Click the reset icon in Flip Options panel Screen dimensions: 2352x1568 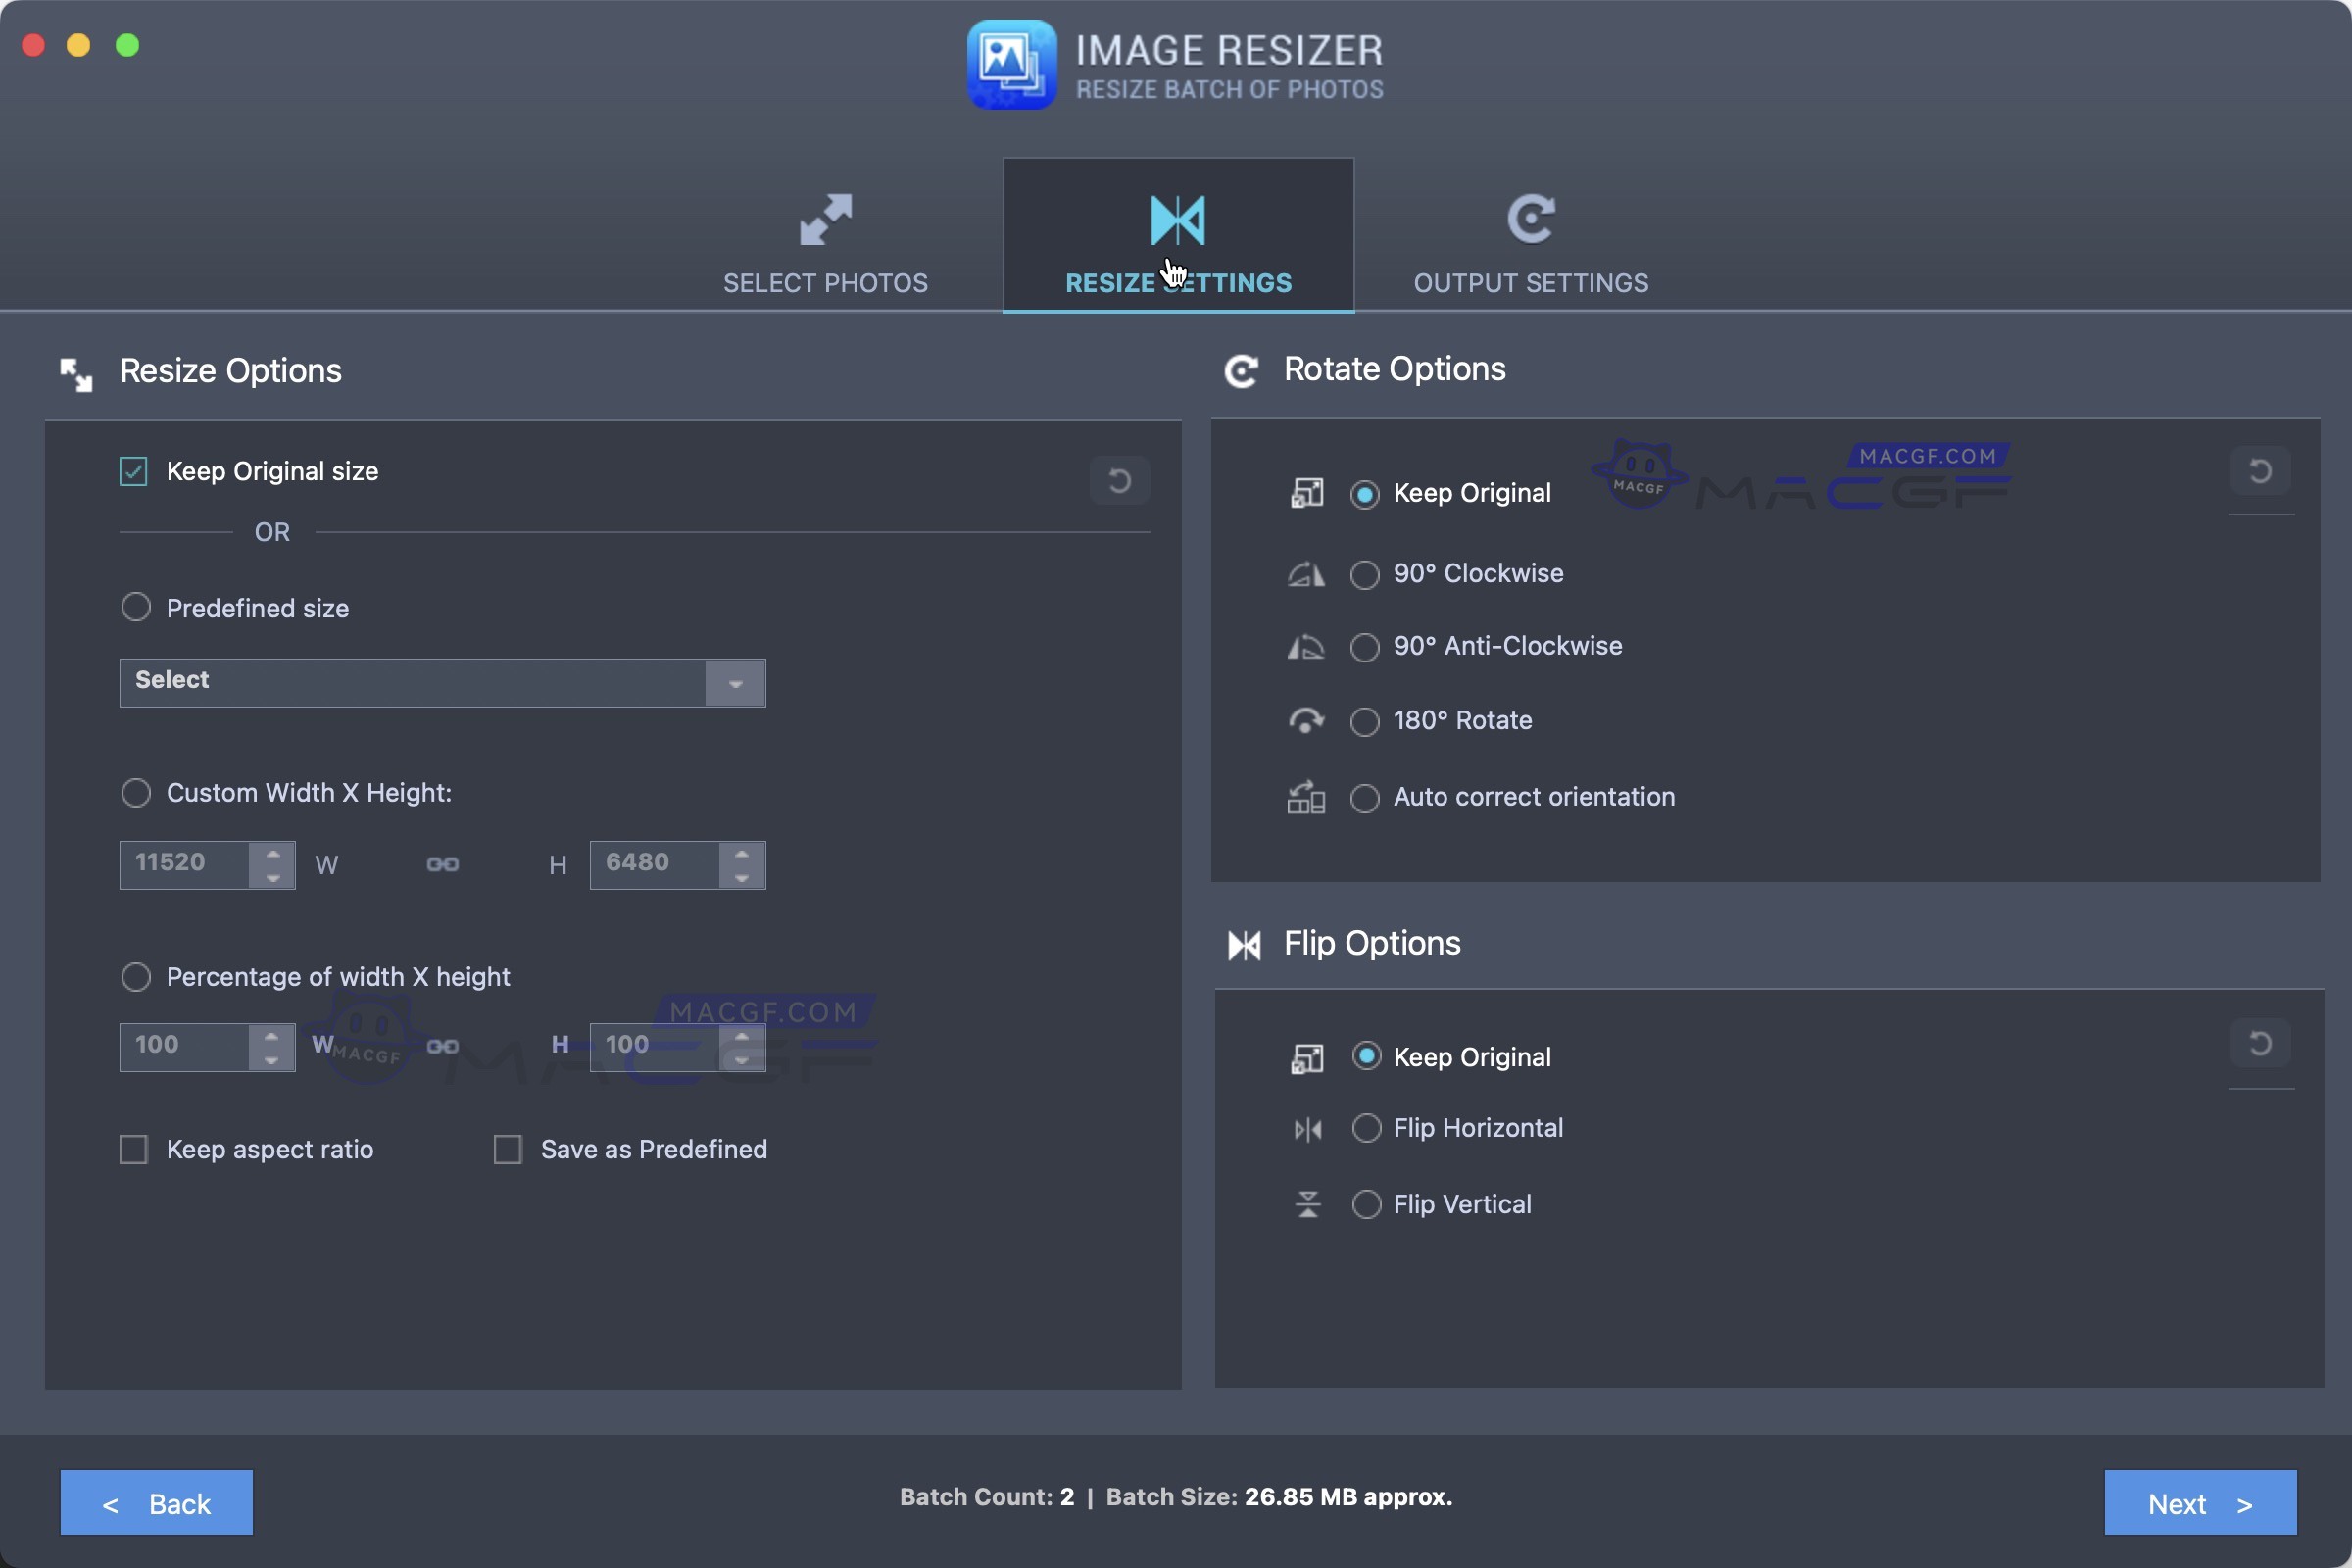click(x=2262, y=1042)
